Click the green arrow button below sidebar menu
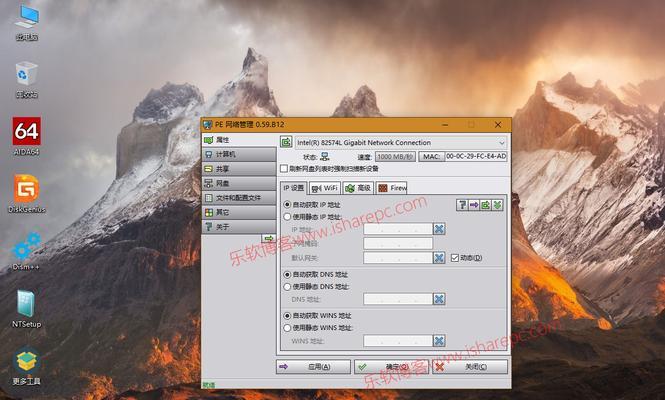This screenshot has height=400, width=665. click(268, 238)
